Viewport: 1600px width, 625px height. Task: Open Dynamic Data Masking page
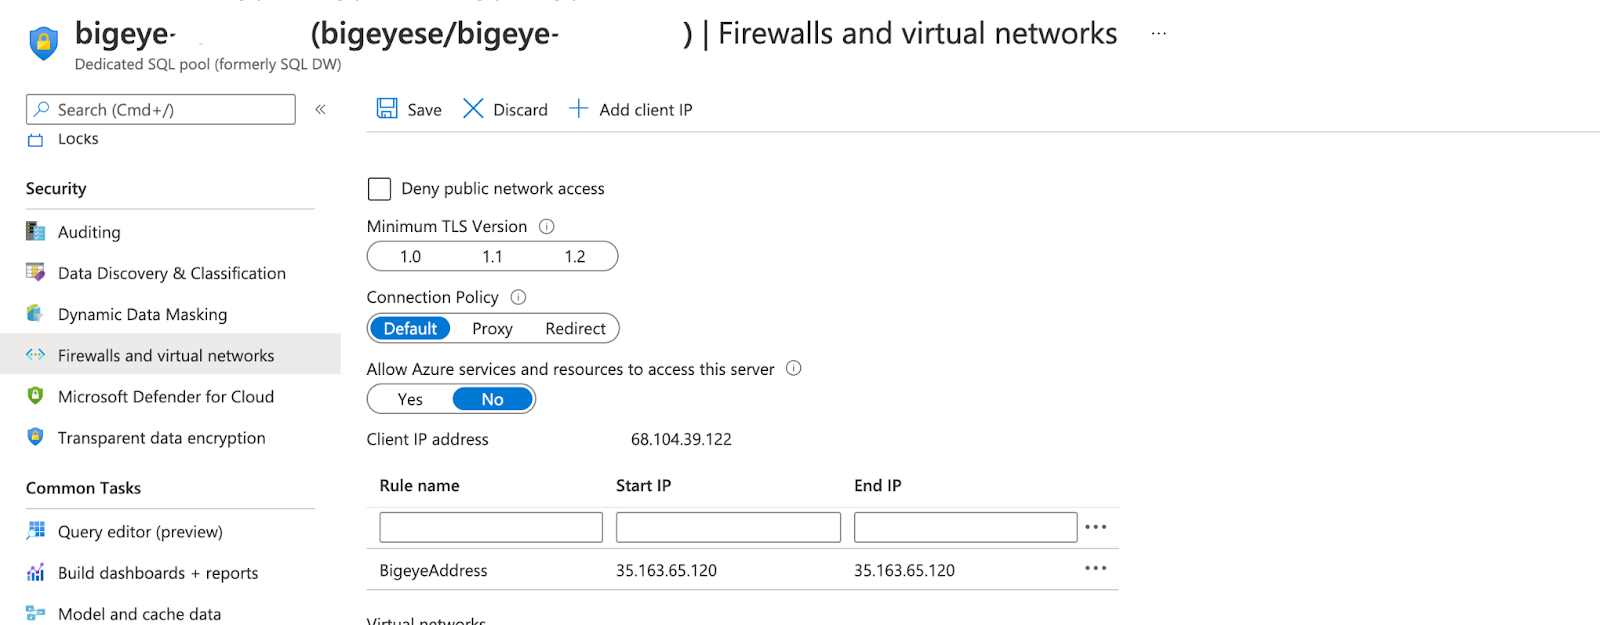point(142,314)
